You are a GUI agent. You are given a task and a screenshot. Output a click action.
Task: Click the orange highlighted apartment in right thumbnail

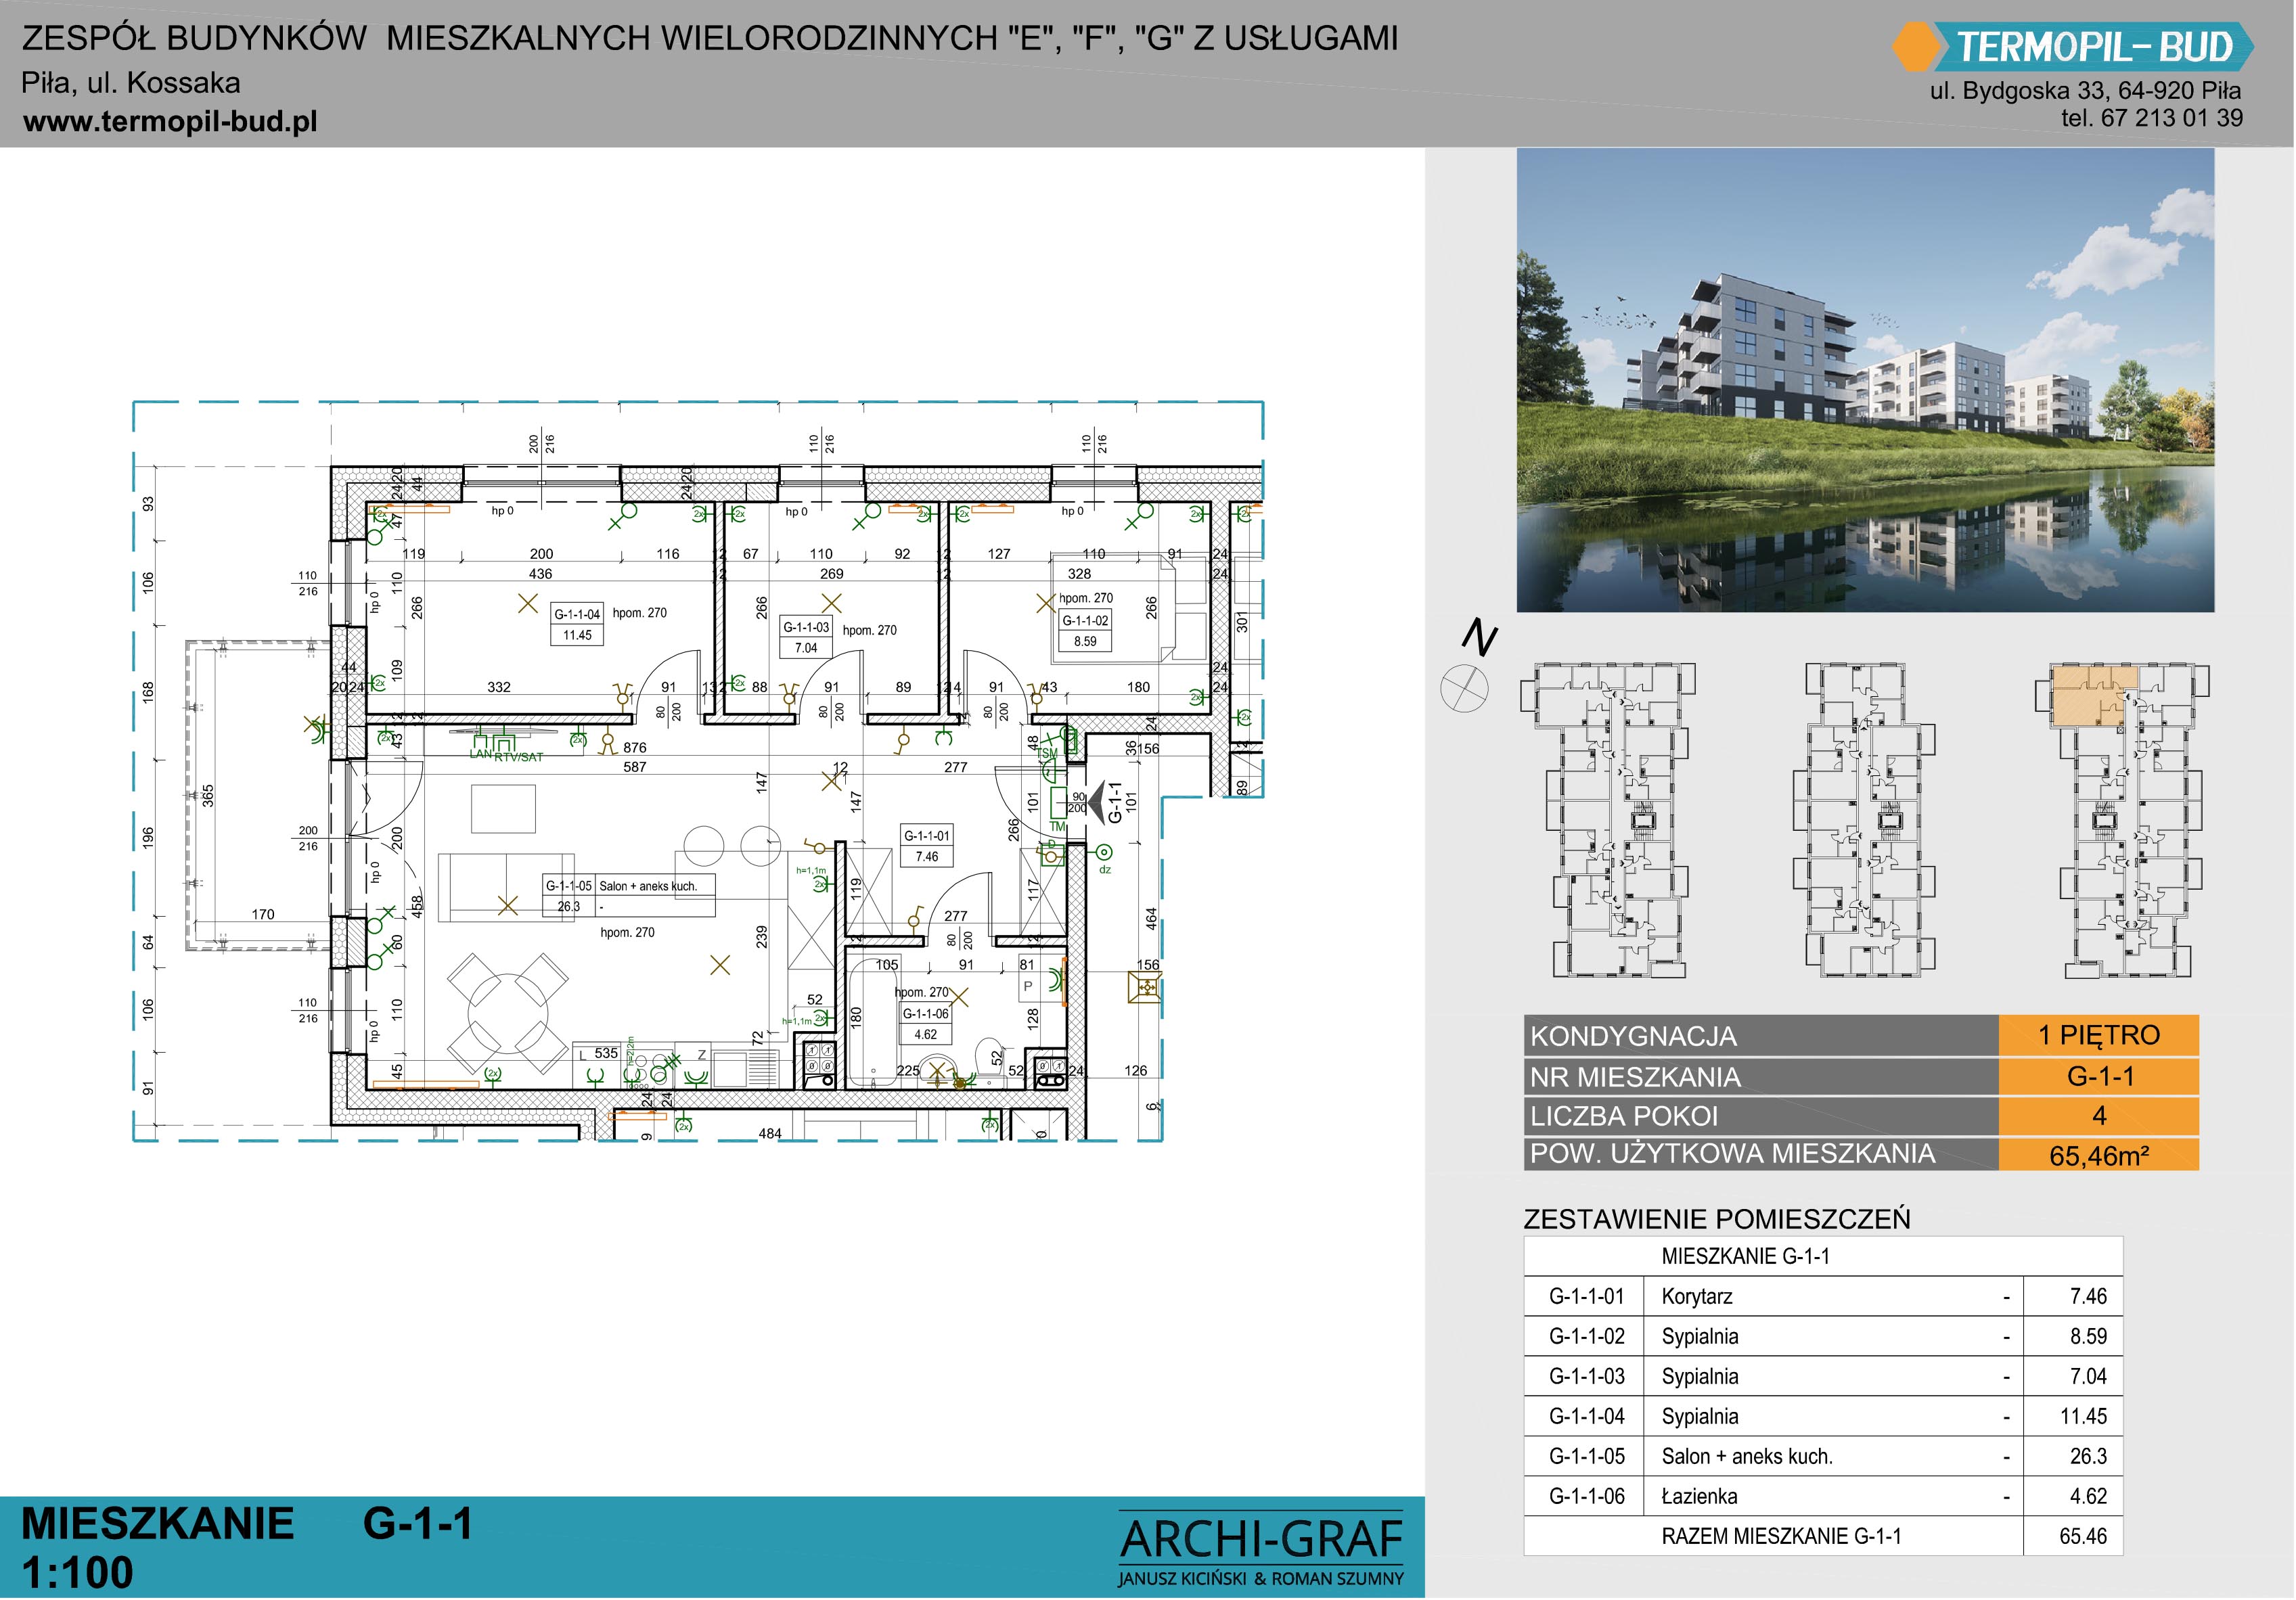click(2094, 695)
